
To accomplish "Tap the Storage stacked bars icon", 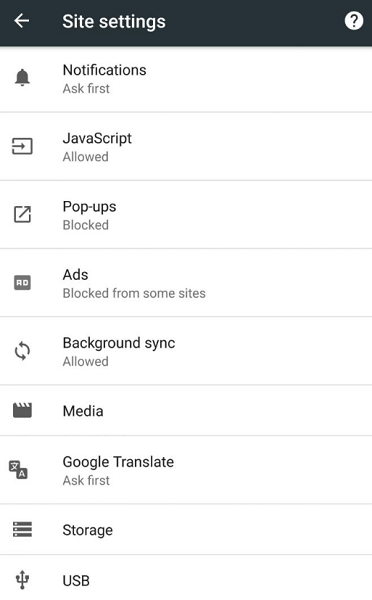I will pos(22,530).
